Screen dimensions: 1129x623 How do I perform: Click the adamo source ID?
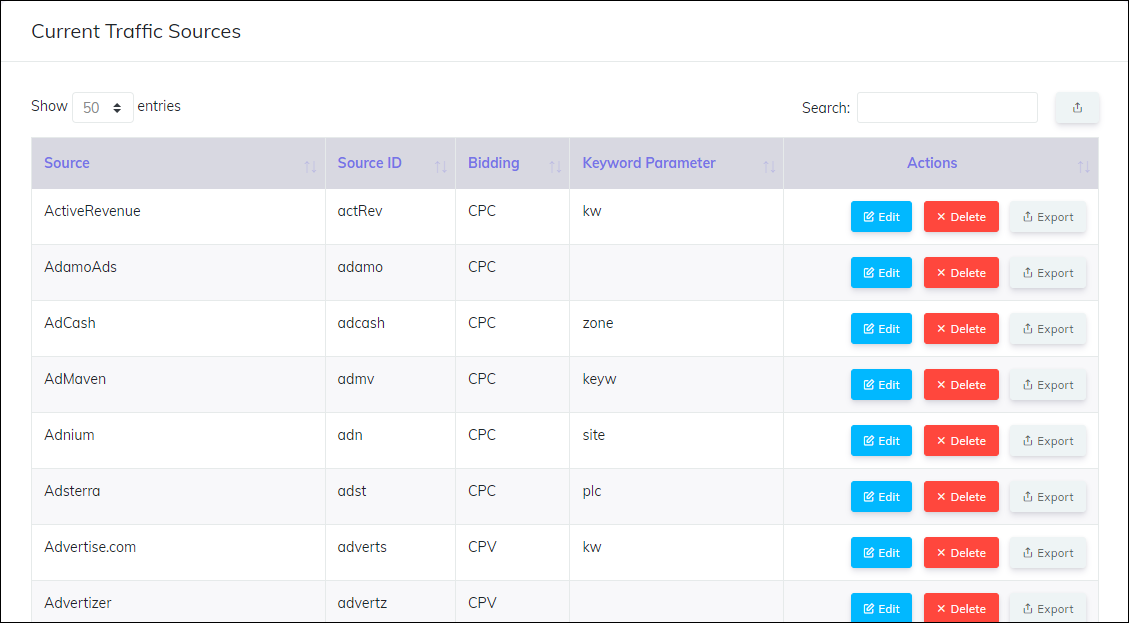[x=360, y=267]
